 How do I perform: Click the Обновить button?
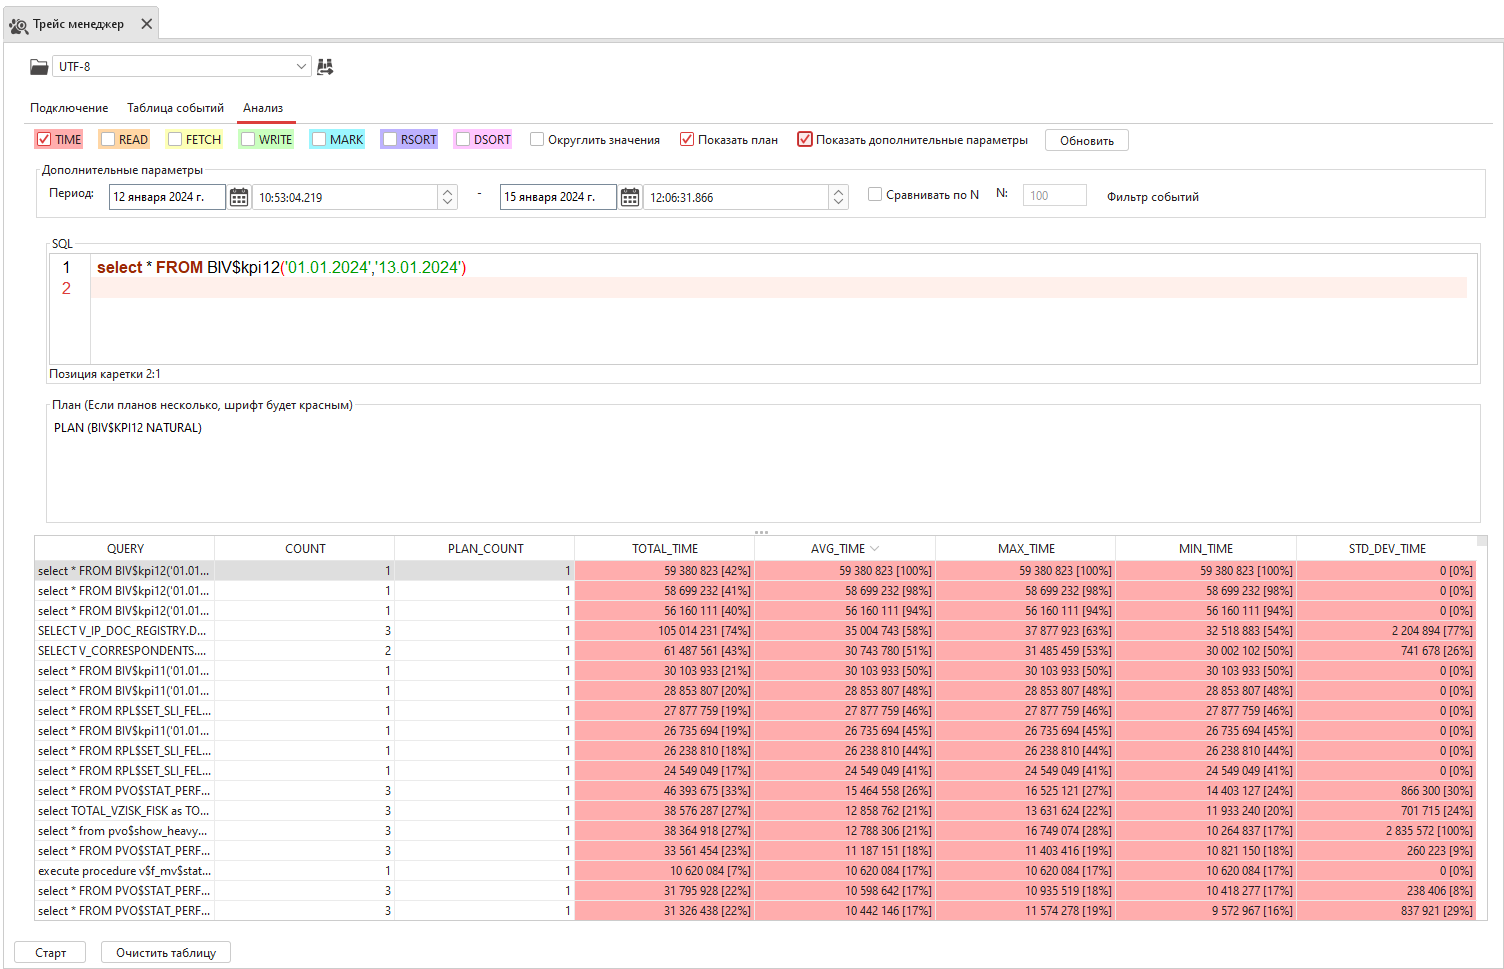coord(1086,139)
